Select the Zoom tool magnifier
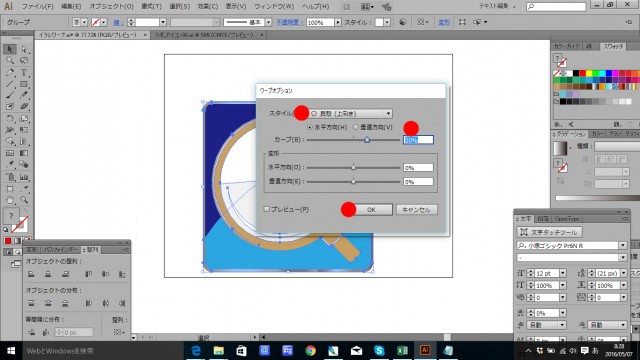This screenshot has height=360, width=640. click(x=24, y=200)
